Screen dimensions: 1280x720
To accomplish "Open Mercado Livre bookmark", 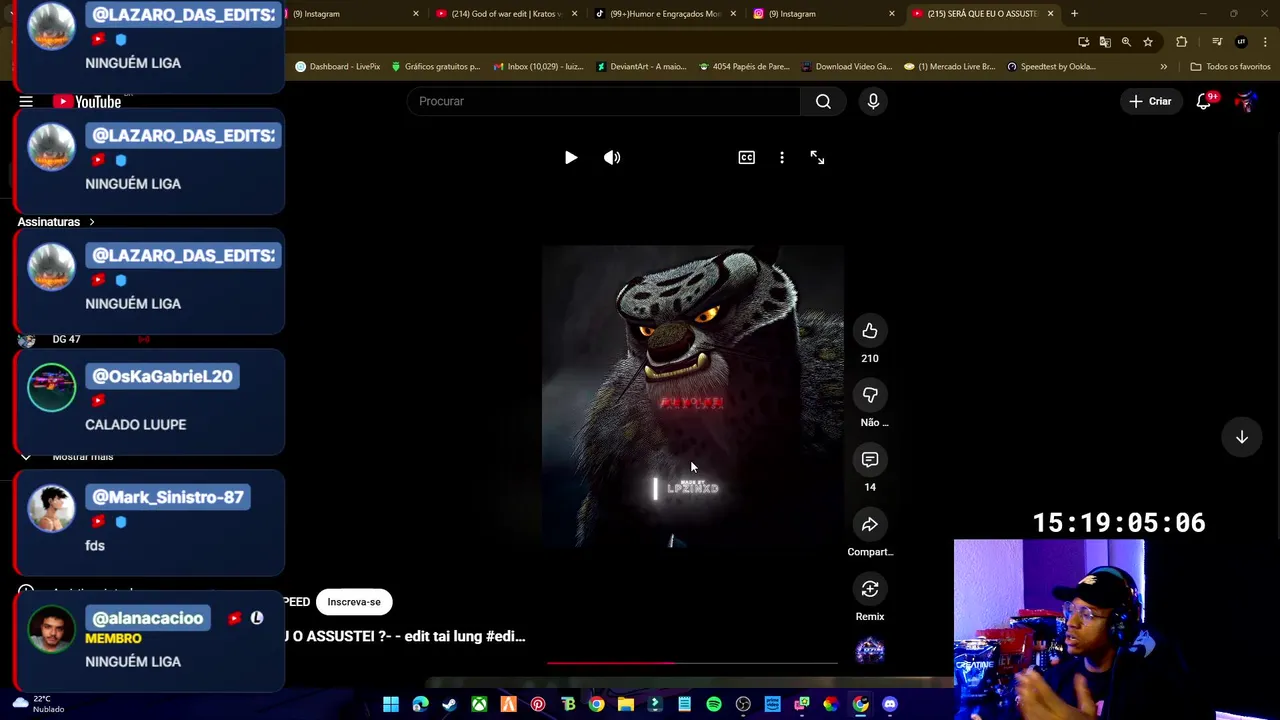I will coord(949,67).
